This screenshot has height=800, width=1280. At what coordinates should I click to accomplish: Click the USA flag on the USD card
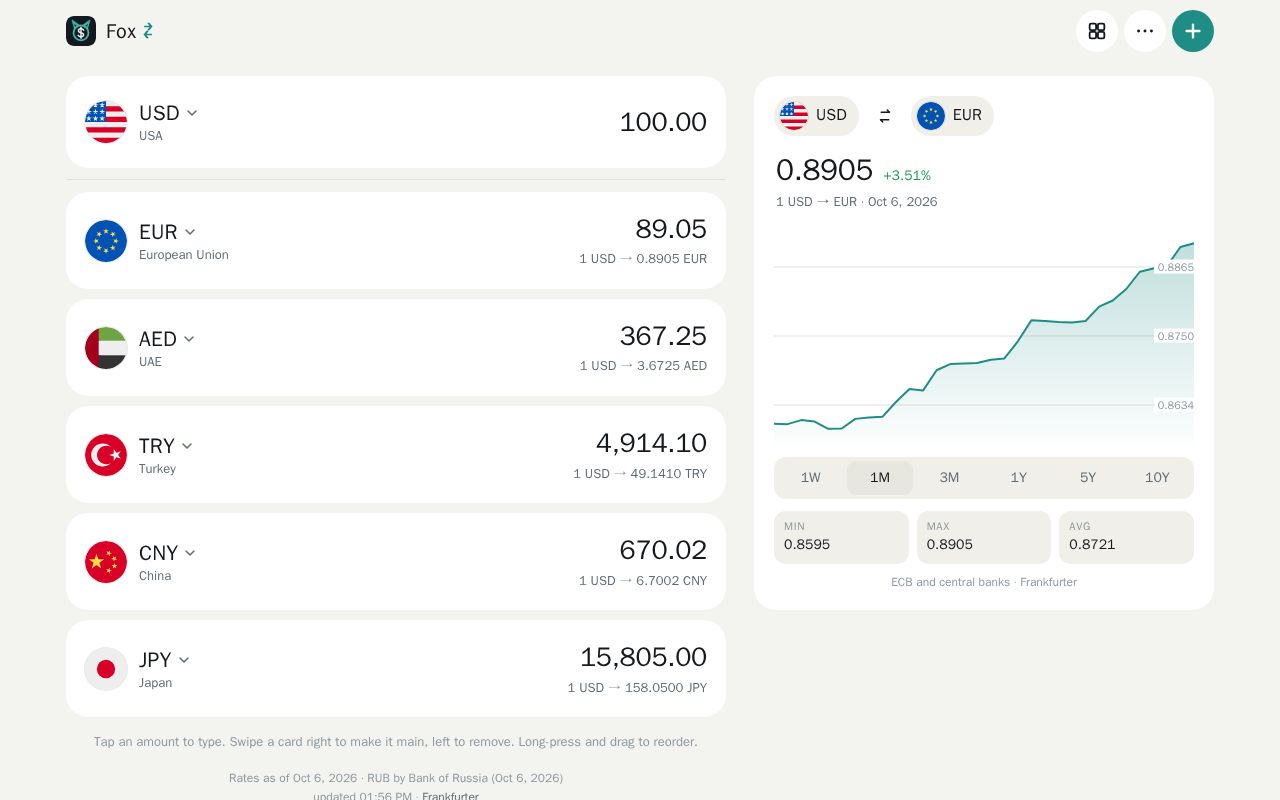coord(106,122)
